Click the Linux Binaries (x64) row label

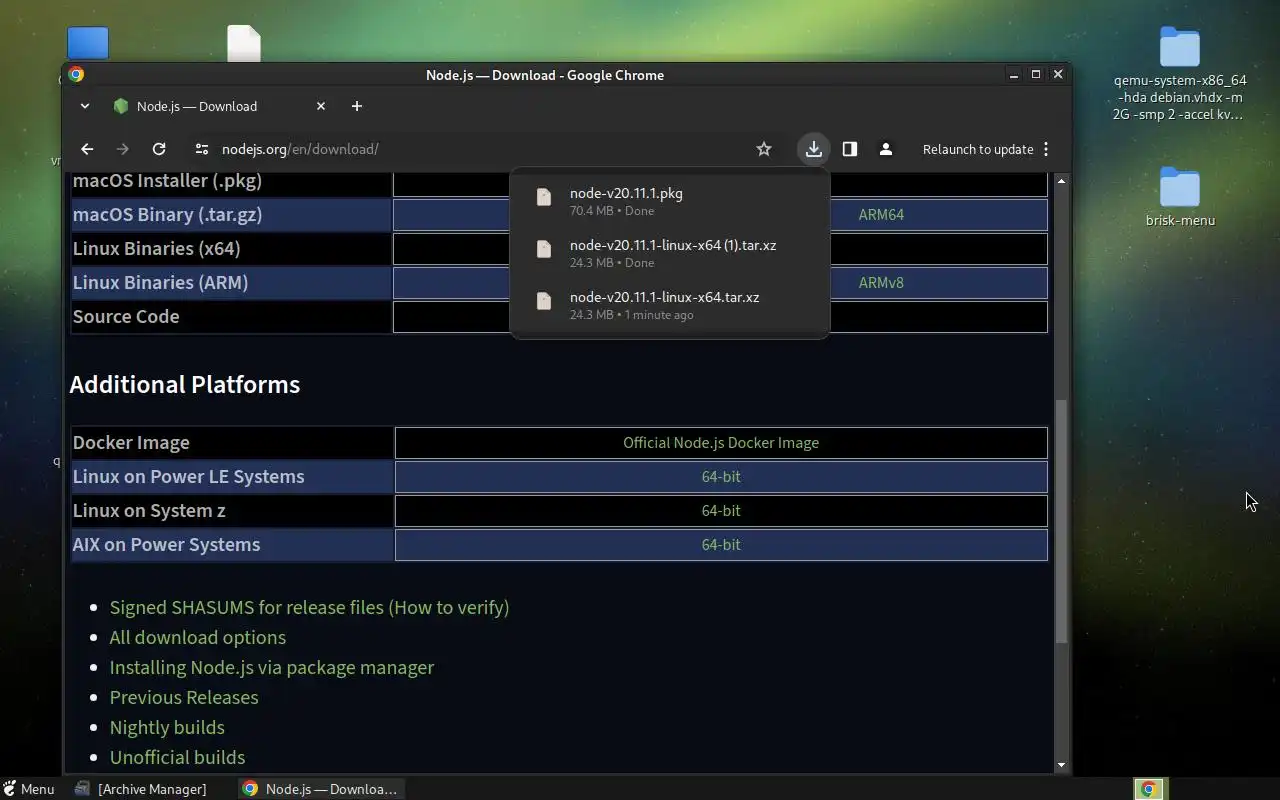coord(156,249)
